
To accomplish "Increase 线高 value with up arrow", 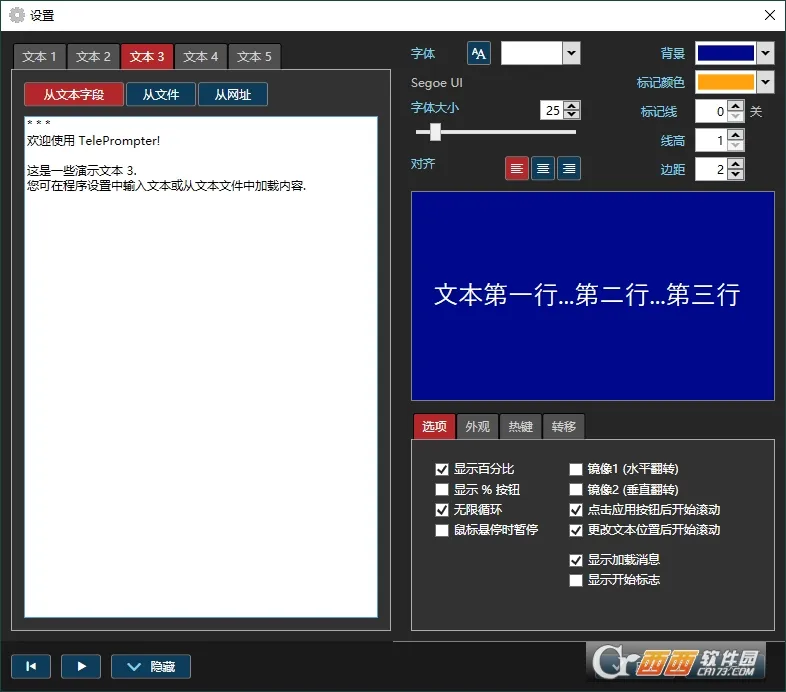I will tap(735, 135).
